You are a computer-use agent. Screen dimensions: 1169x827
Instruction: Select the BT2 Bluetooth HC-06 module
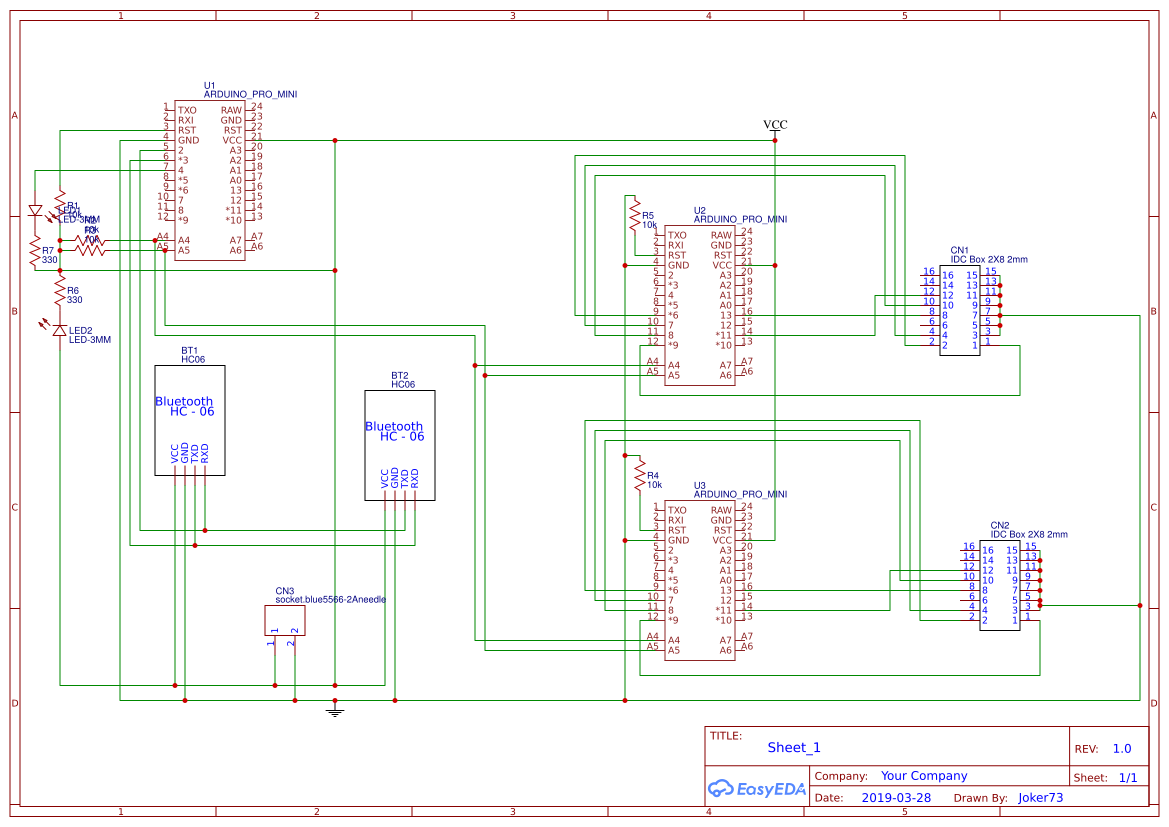point(400,445)
